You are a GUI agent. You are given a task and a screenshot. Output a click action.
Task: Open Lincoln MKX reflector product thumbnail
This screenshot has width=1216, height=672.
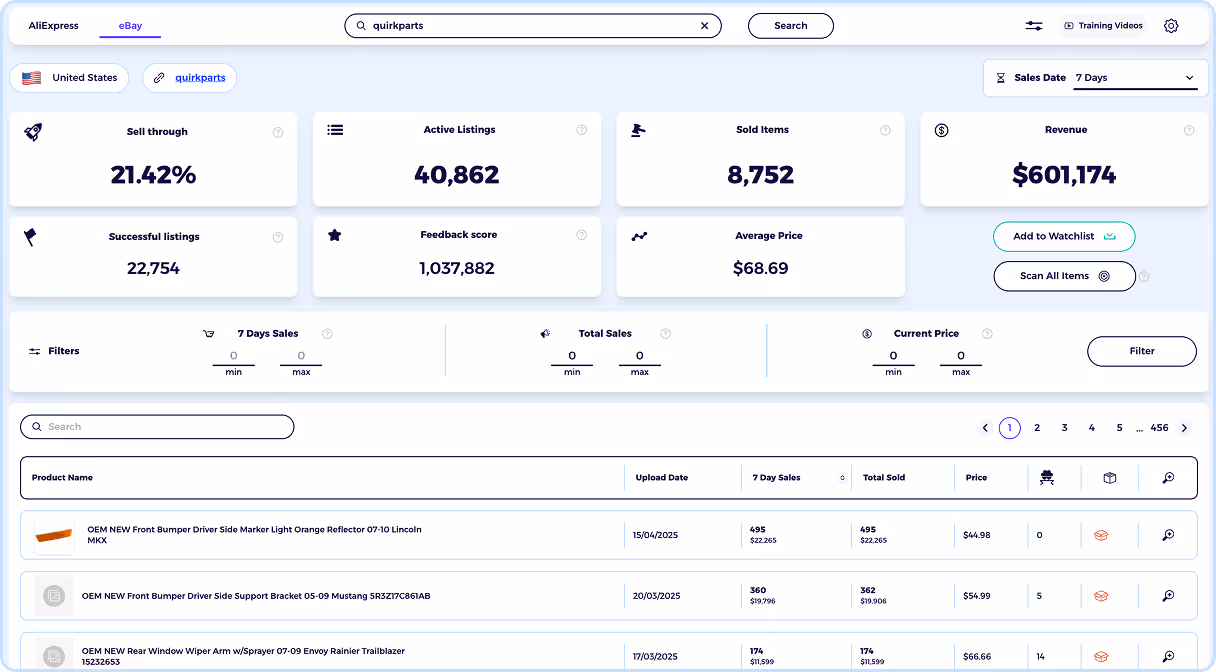click(54, 536)
